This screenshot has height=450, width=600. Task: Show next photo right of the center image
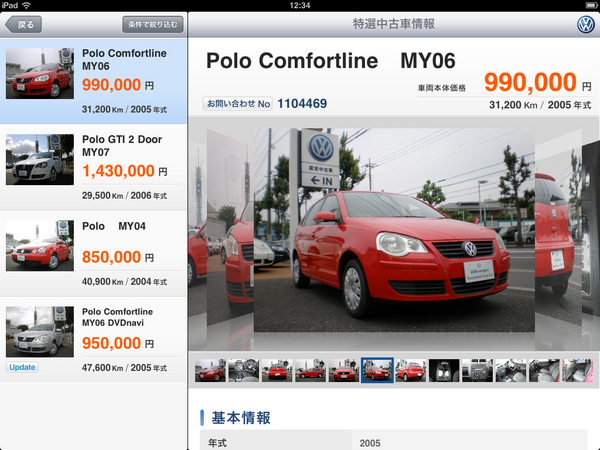pos(558,230)
